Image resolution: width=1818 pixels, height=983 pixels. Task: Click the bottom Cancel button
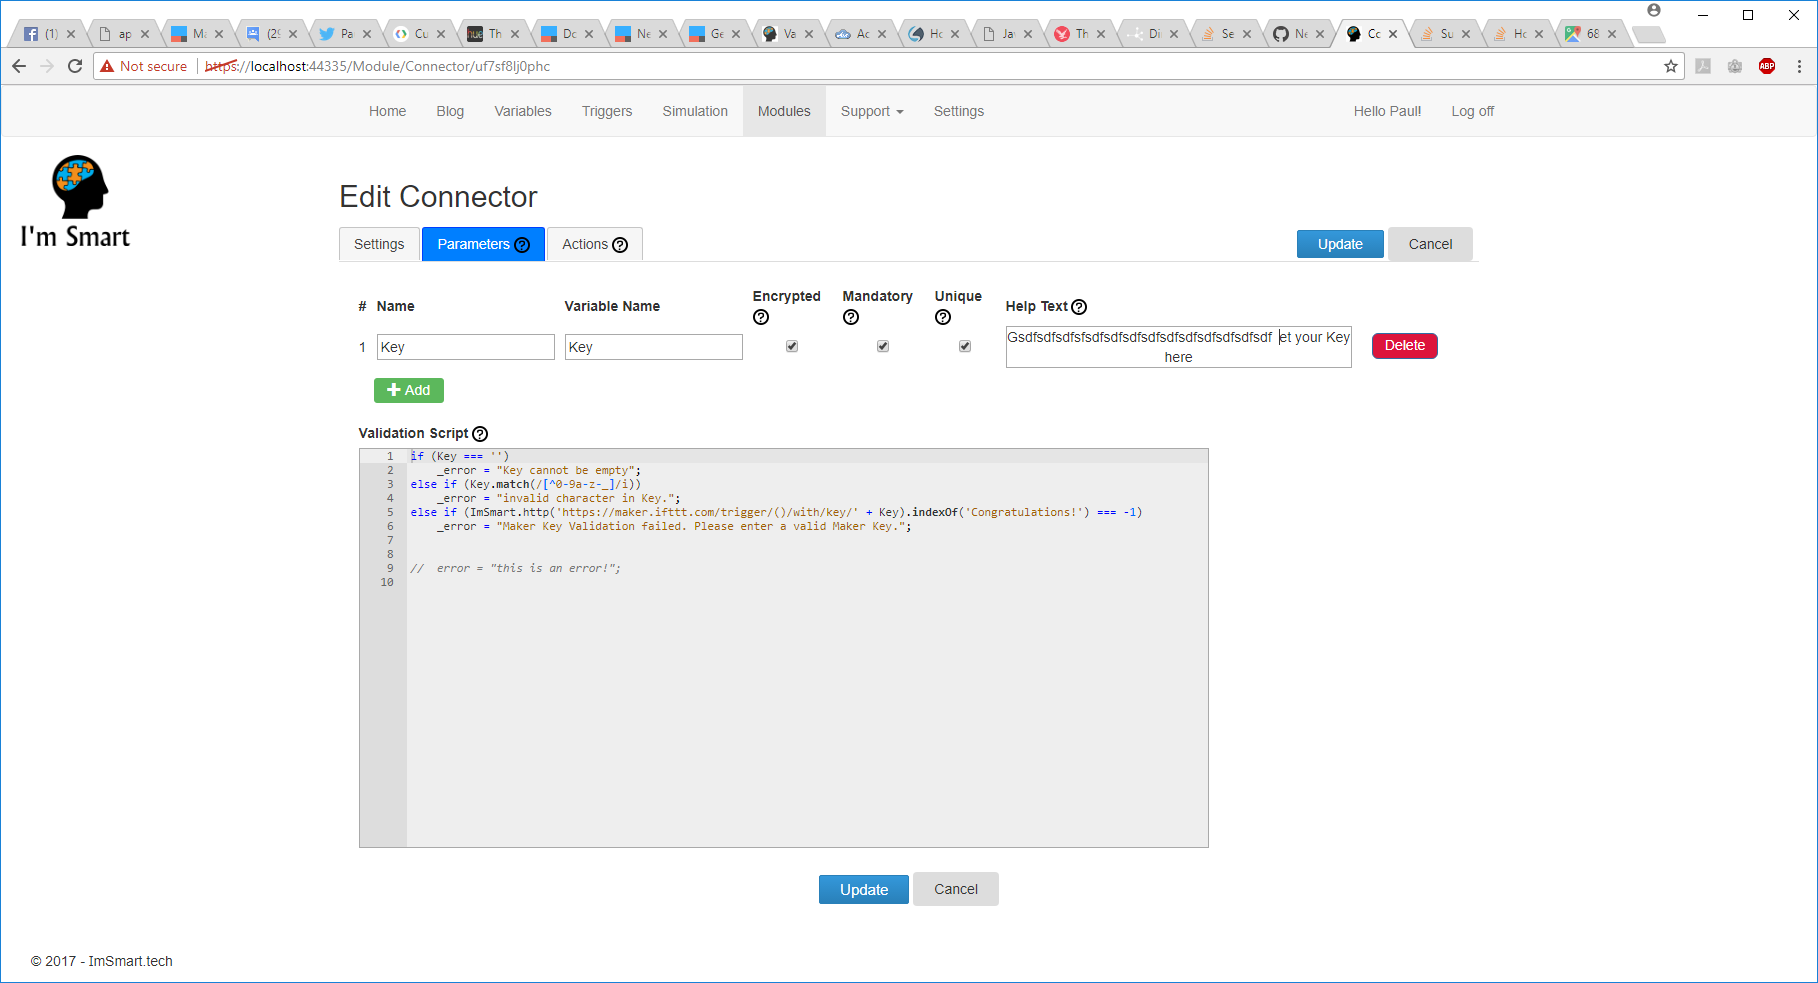(x=956, y=889)
